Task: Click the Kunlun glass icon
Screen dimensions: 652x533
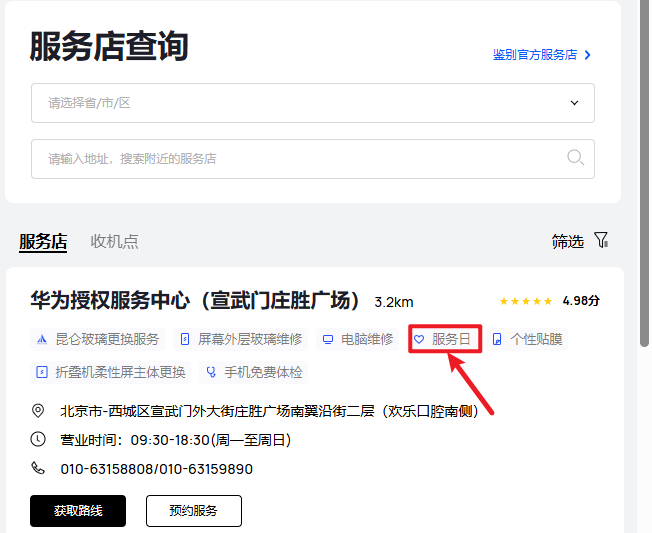Action: click(42, 340)
